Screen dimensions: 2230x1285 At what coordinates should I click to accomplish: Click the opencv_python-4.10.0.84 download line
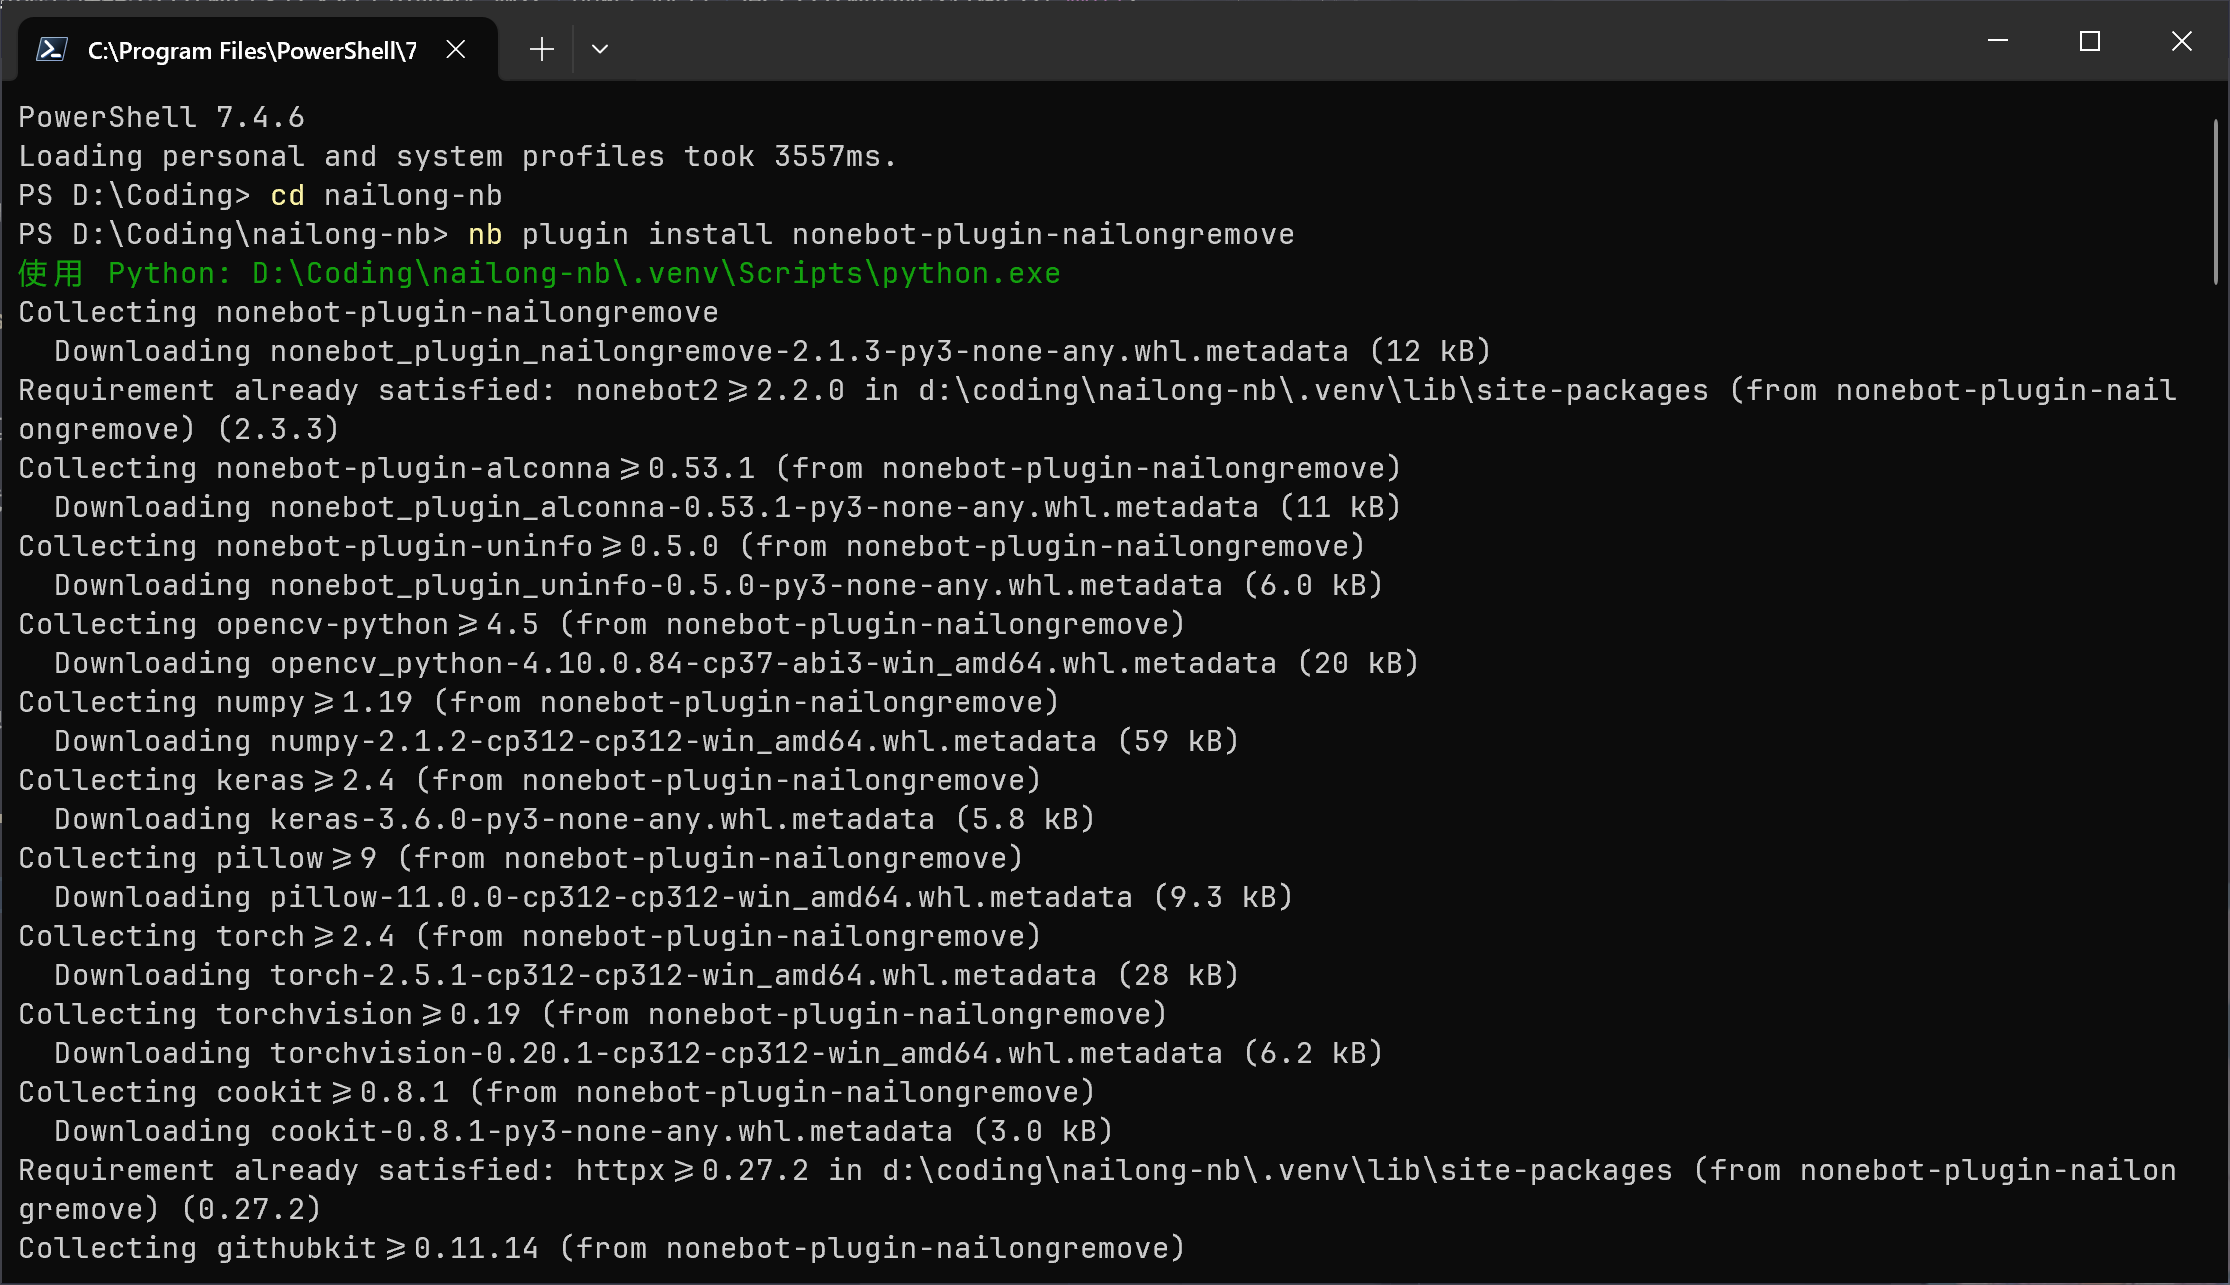[736, 663]
